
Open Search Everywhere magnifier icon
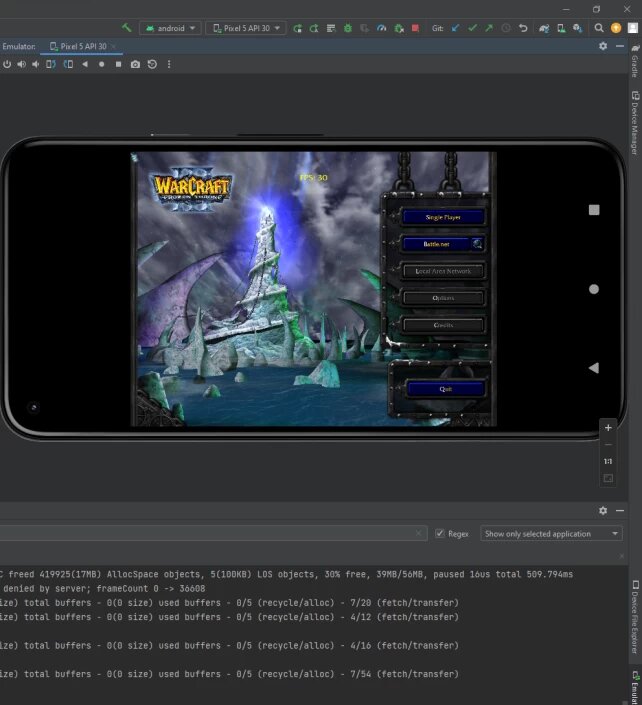tap(599, 28)
